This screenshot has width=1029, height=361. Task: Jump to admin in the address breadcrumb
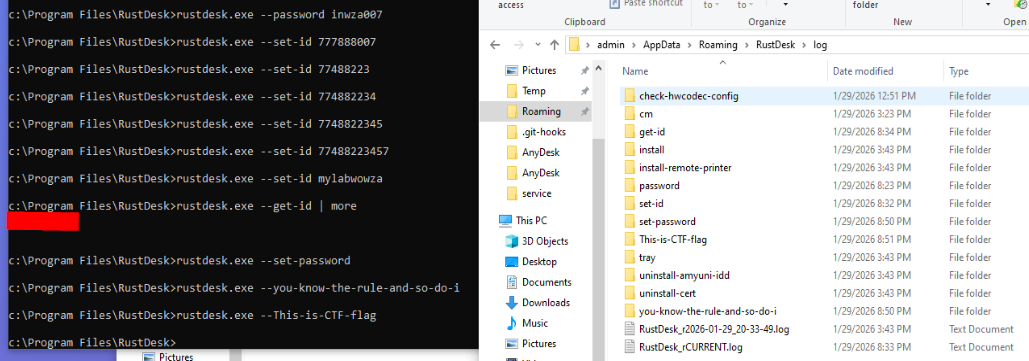pos(612,45)
